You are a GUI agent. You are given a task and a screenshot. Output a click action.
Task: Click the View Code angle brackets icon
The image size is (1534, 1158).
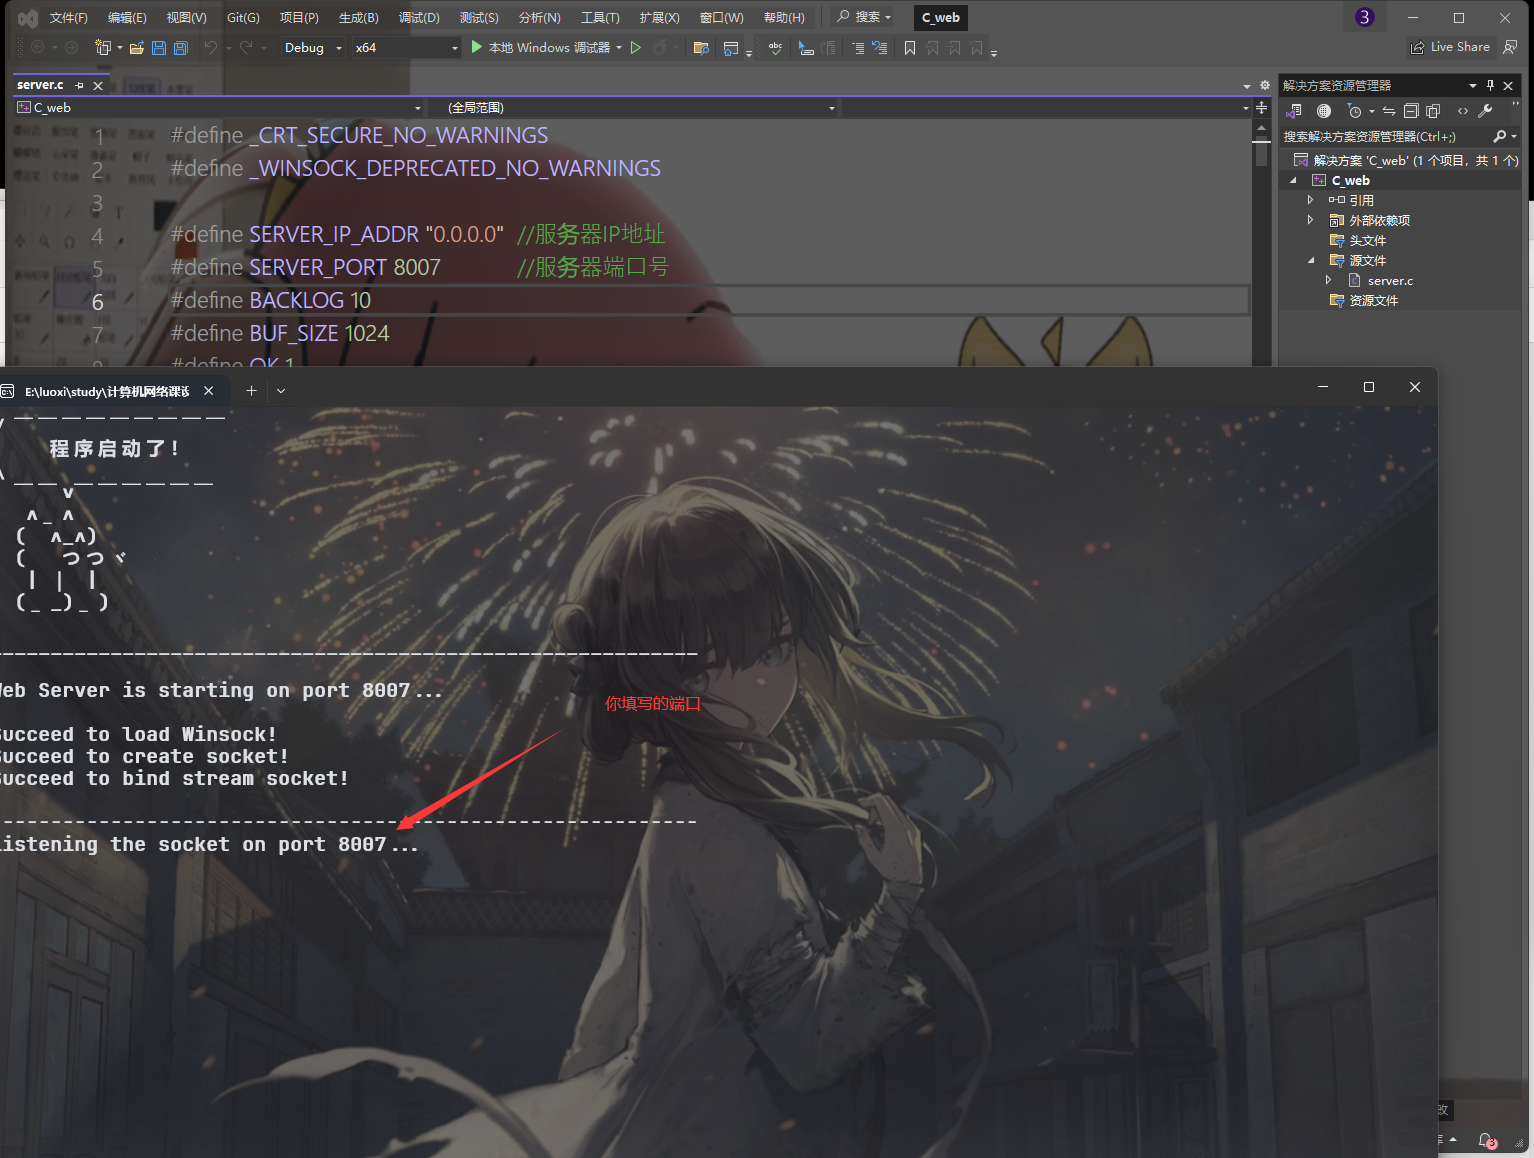click(1463, 111)
